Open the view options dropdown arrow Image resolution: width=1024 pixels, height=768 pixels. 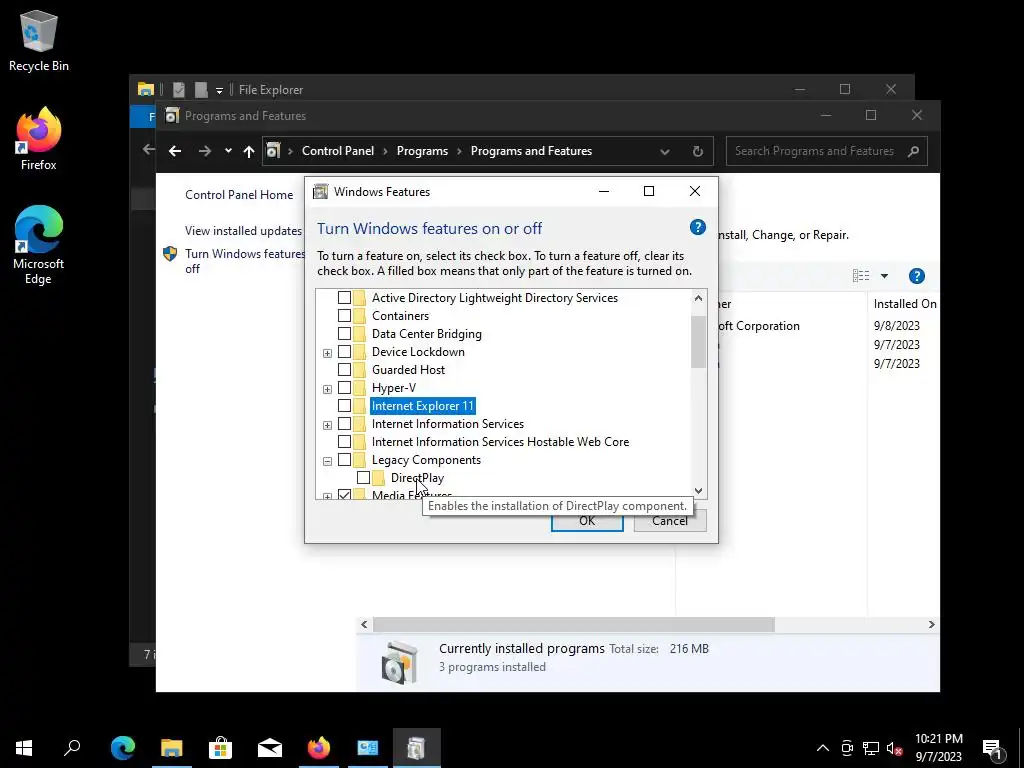[x=884, y=276]
